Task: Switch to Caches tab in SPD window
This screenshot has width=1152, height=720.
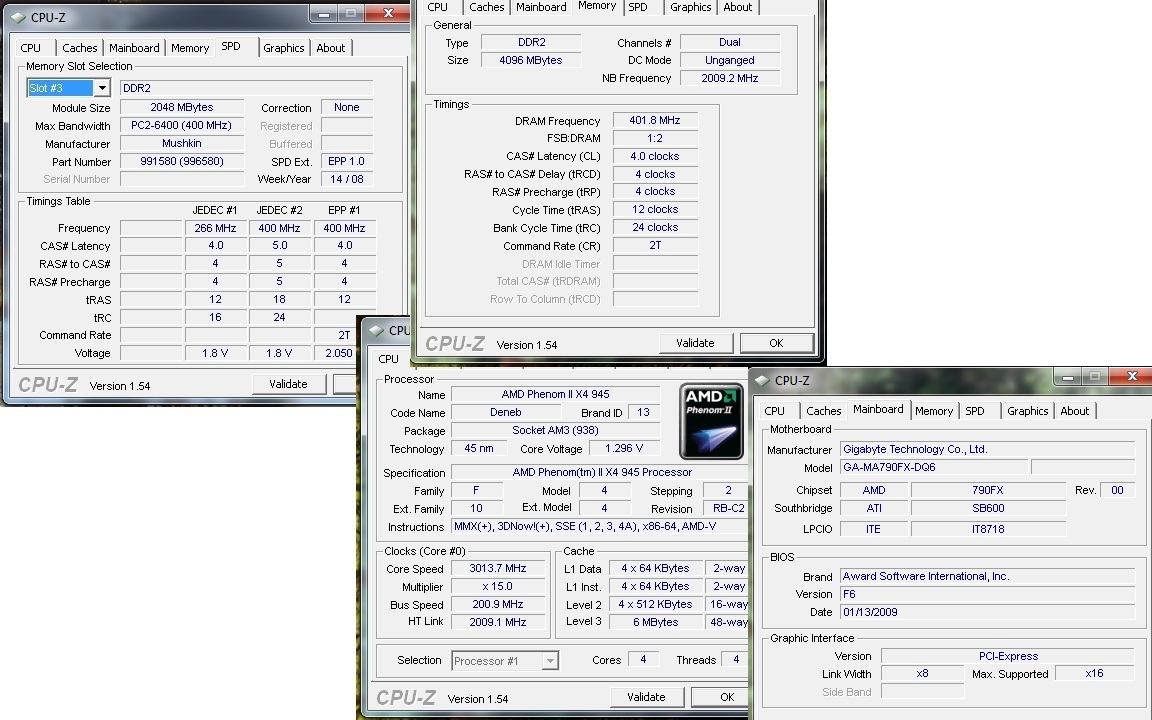Action: point(79,48)
